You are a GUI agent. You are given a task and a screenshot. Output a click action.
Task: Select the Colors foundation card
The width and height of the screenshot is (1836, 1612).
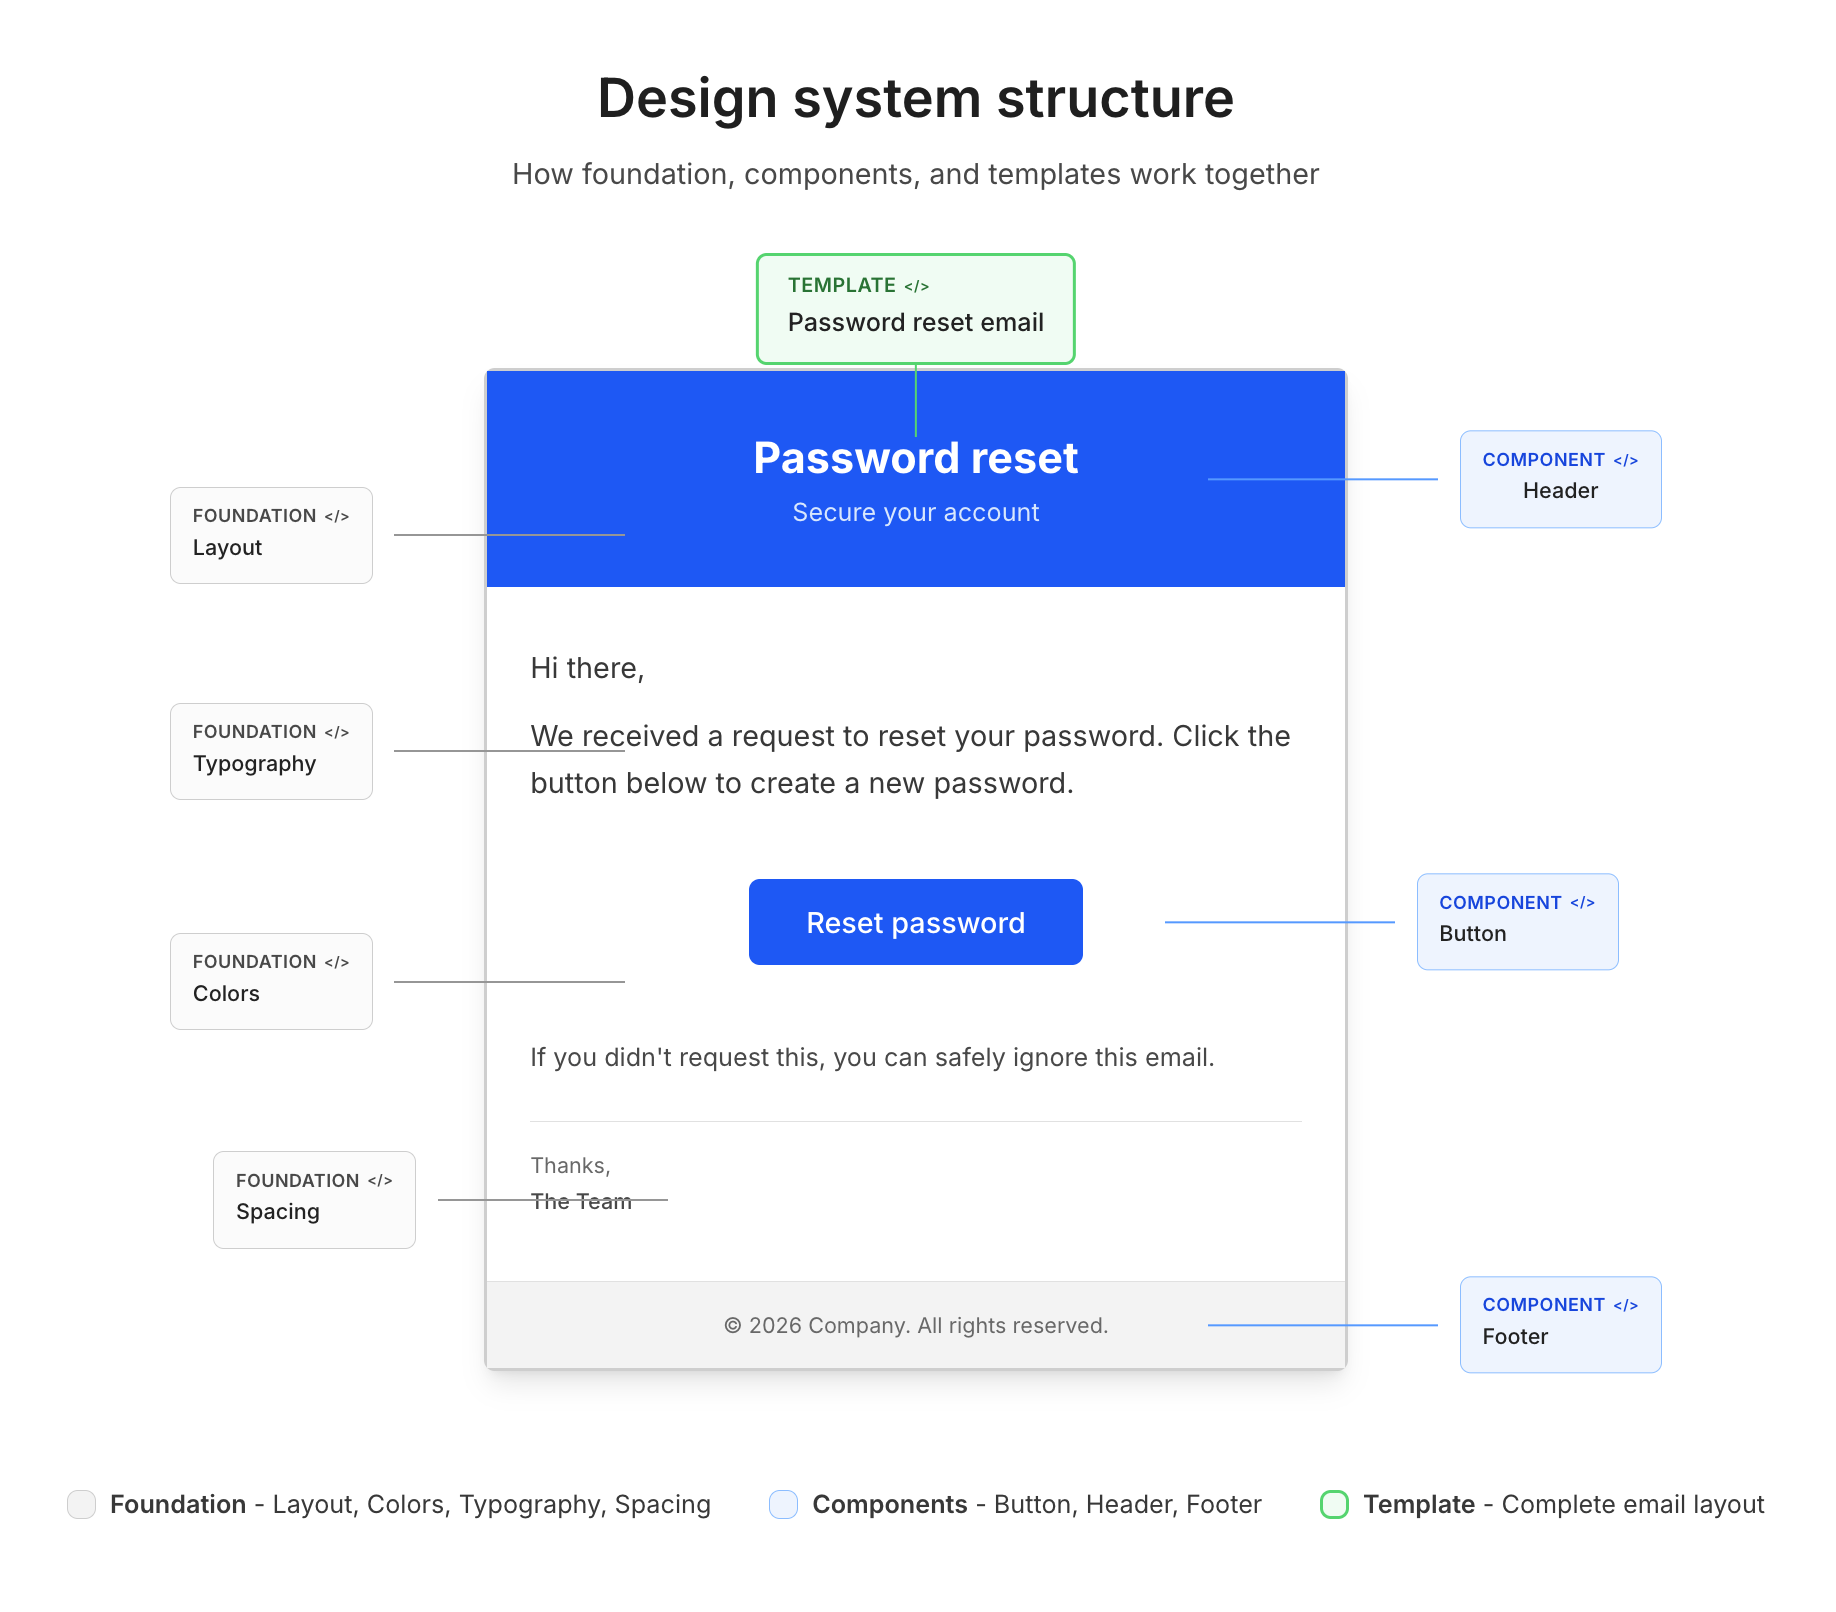coord(271,982)
